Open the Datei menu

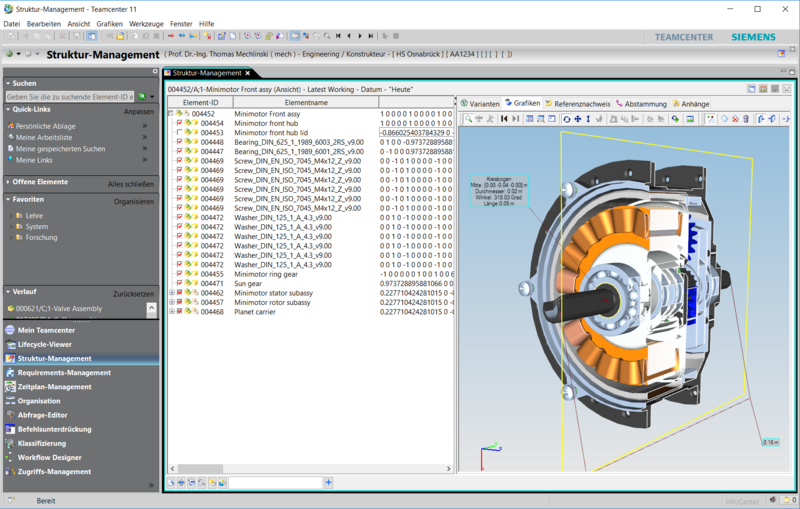[12, 23]
